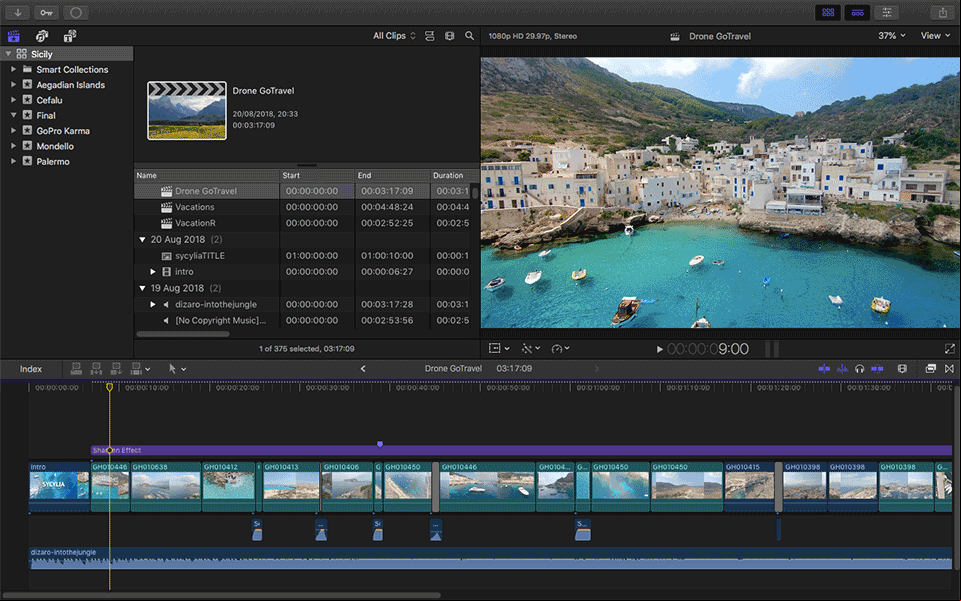Sort by the Name column header
Viewport: 961px width, 601px height.
click(207, 175)
